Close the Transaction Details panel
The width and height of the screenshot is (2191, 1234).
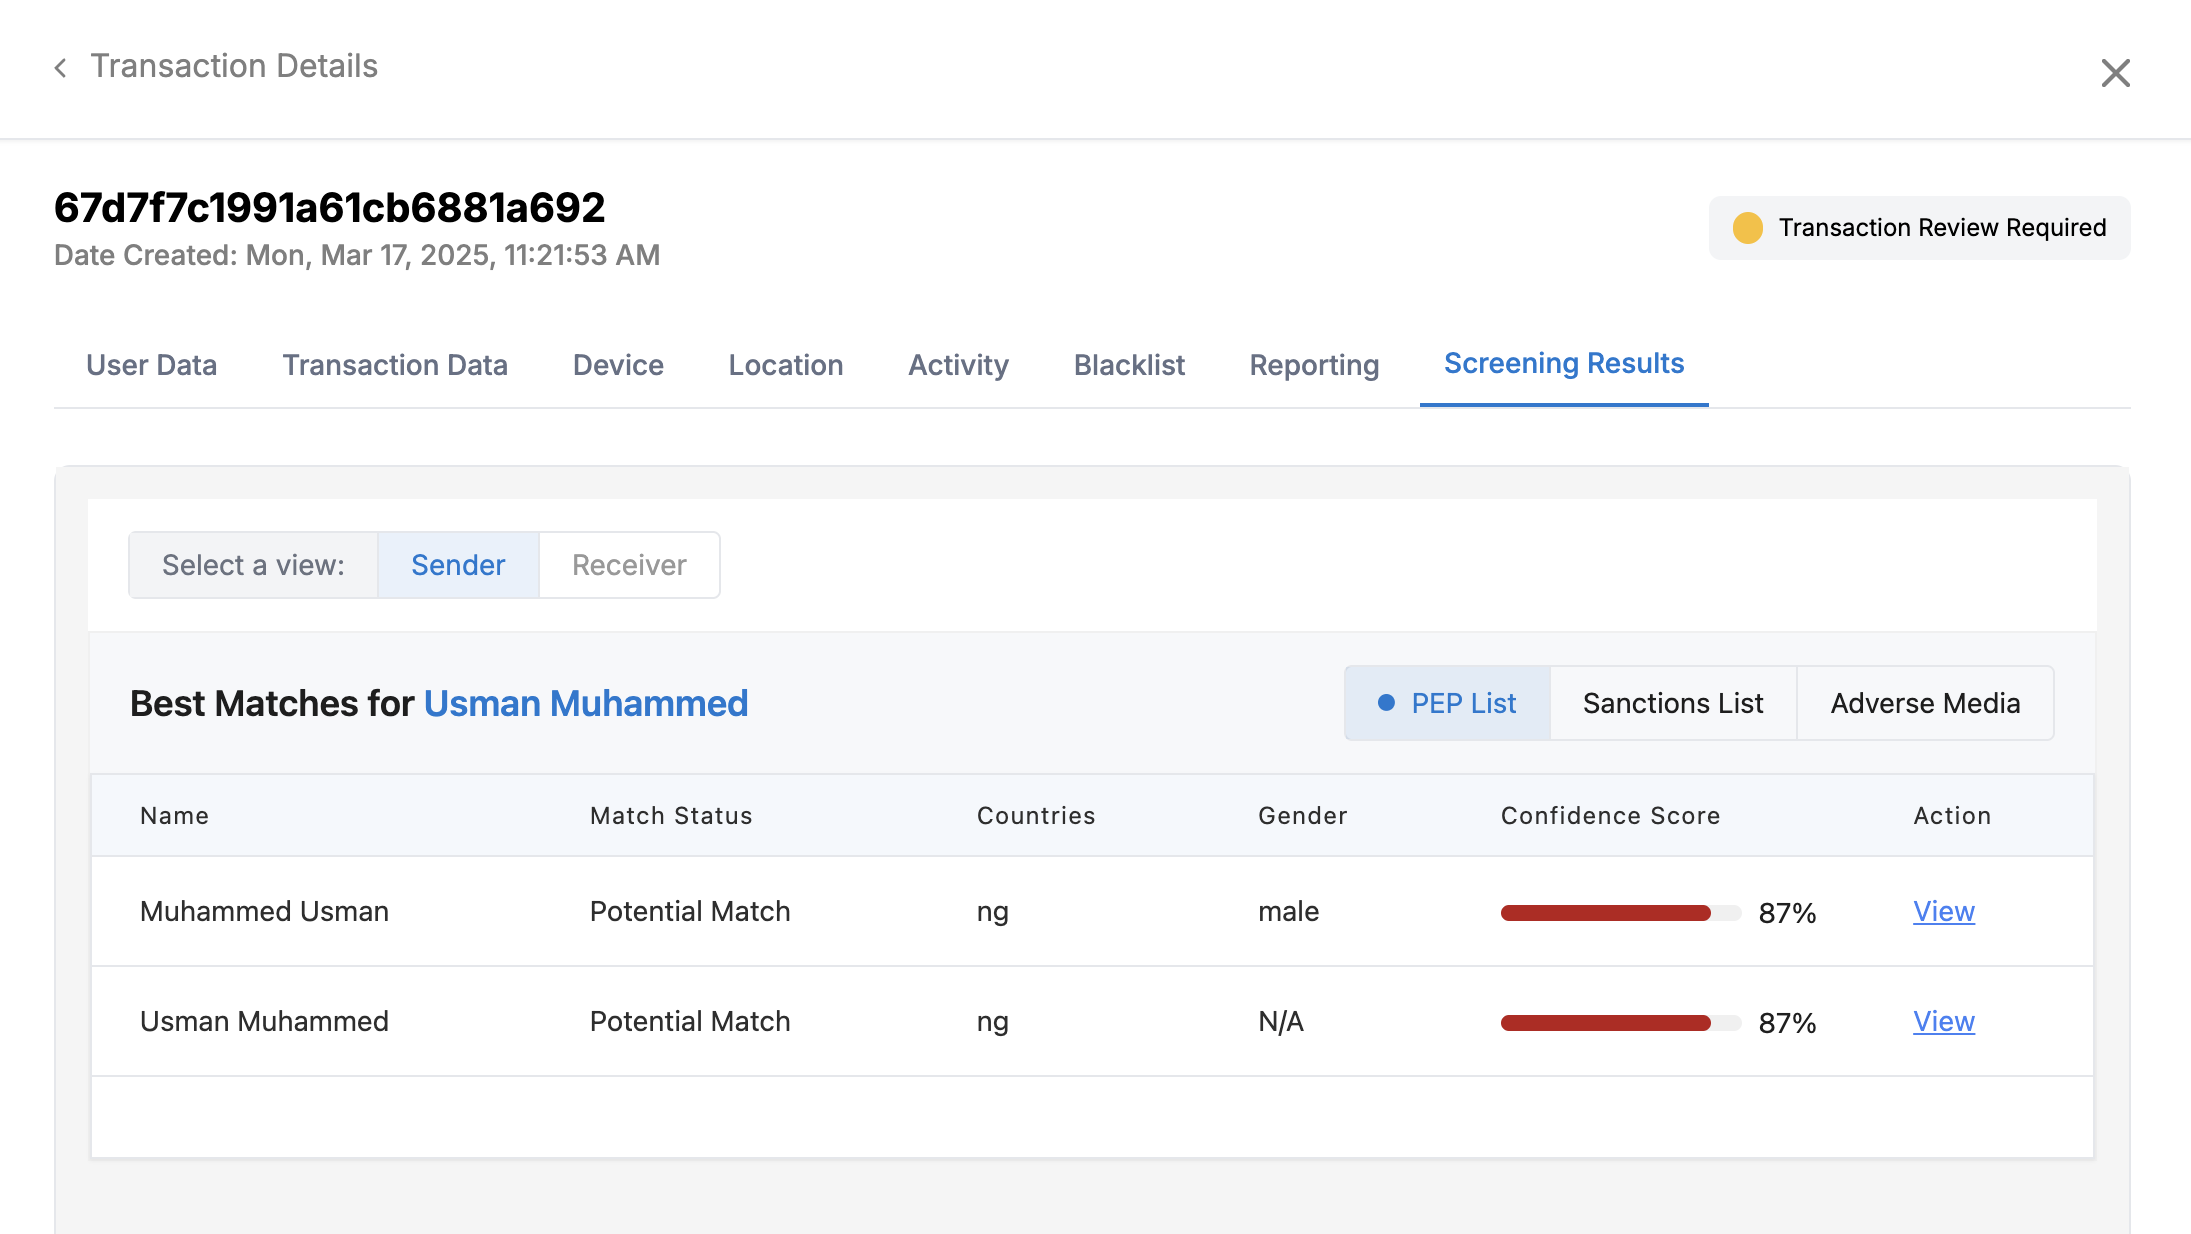pyautogui.click(x=2115, y=73)
